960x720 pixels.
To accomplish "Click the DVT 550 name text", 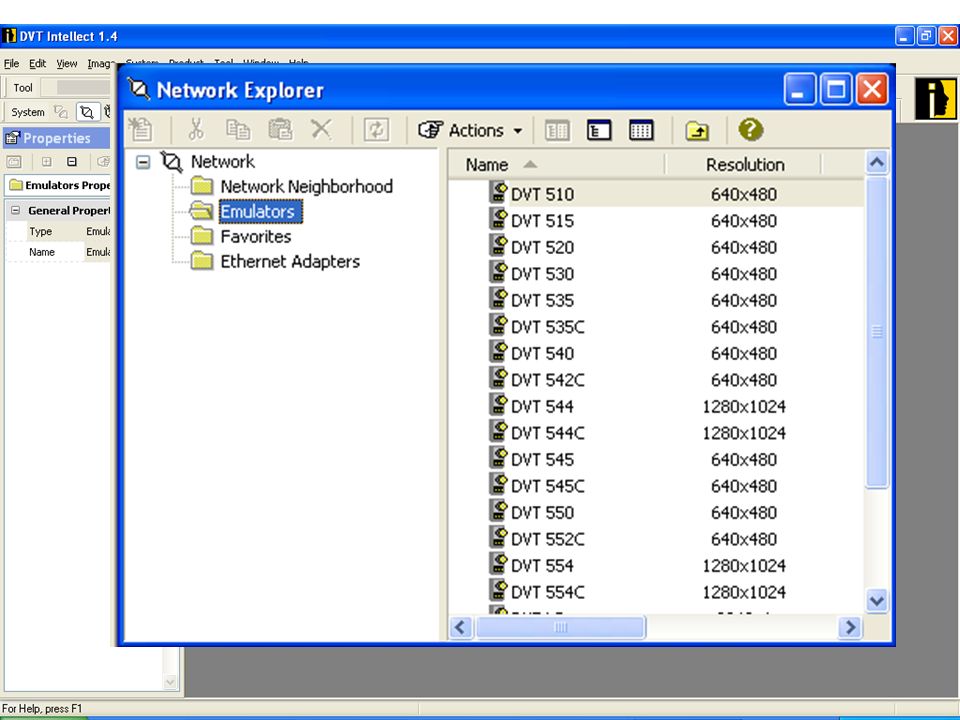I will (542, 512).
